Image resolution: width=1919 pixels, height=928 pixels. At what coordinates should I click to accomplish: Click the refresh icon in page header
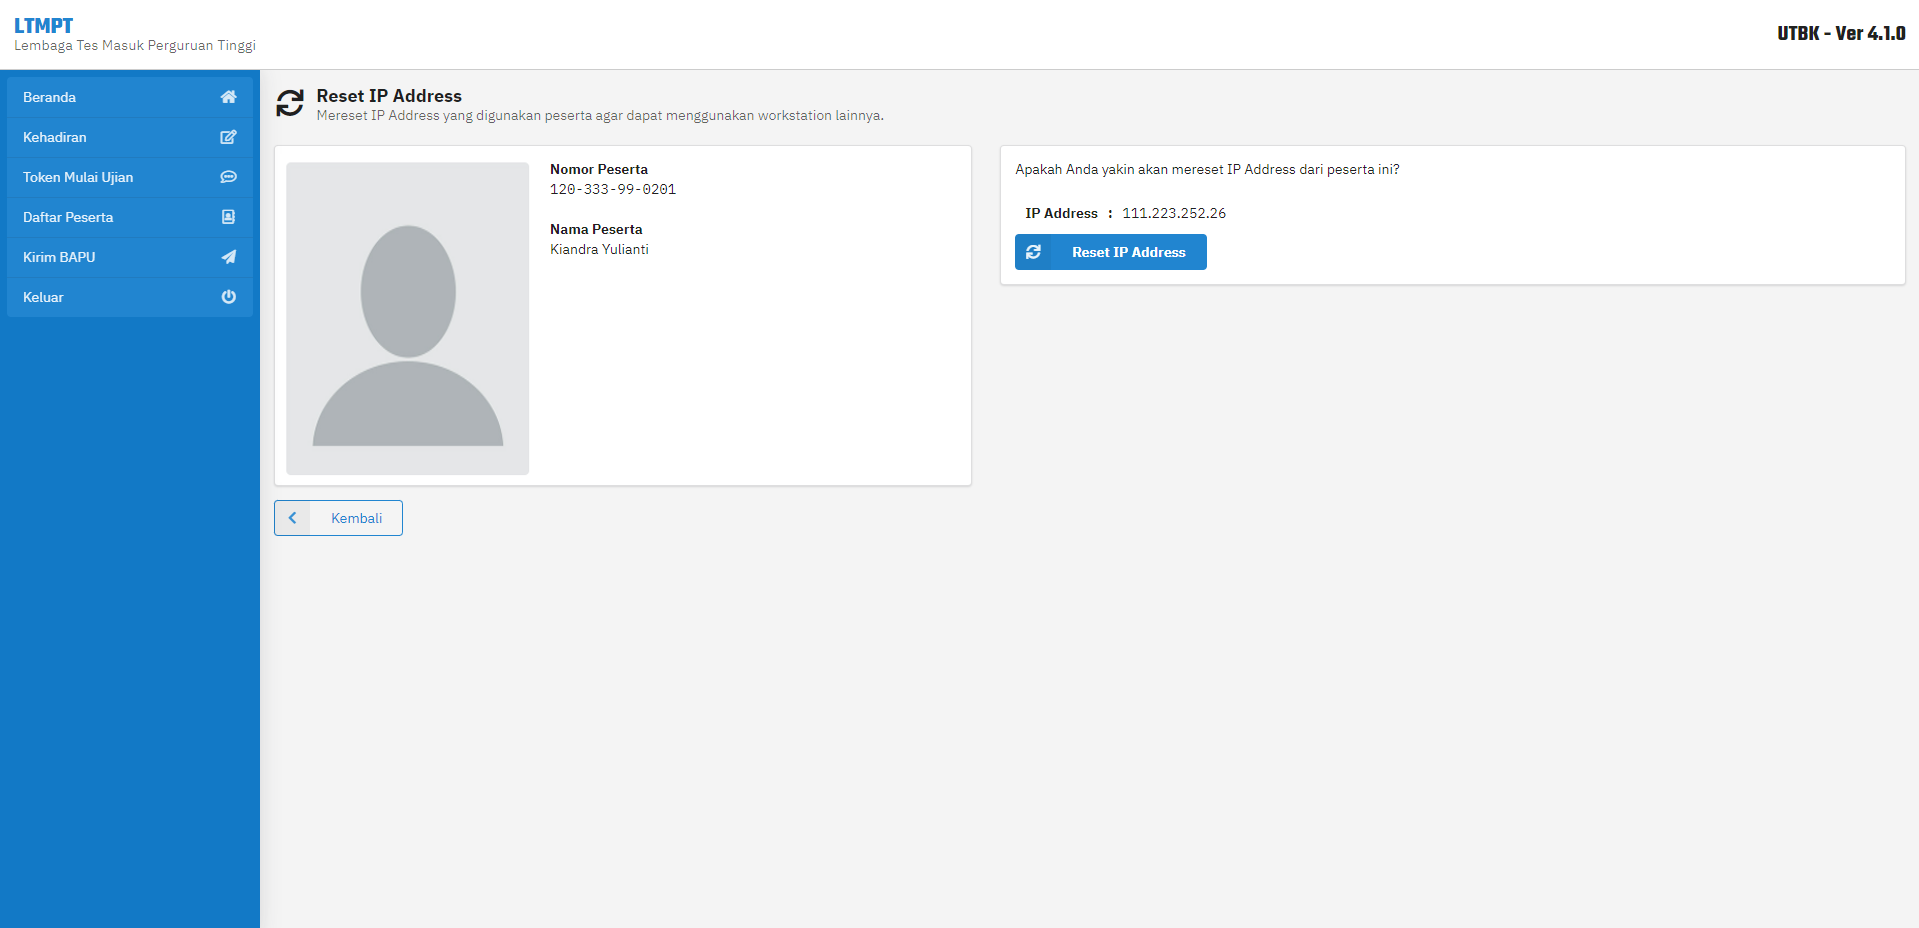290,103
